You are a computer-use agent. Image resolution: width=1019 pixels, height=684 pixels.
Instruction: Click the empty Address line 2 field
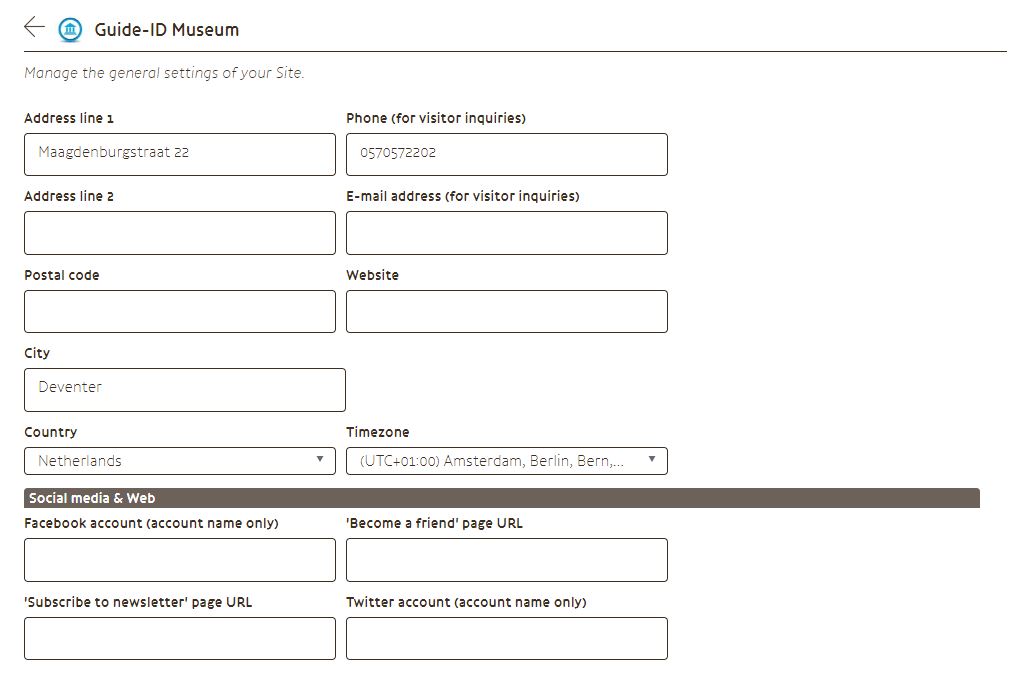pyautogui.click(x=180, y=233)
